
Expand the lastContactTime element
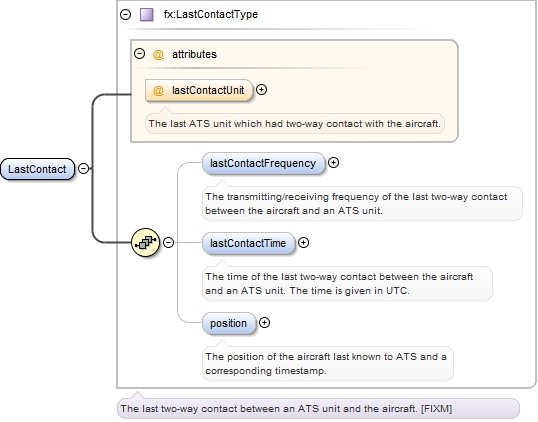[303, 243]
